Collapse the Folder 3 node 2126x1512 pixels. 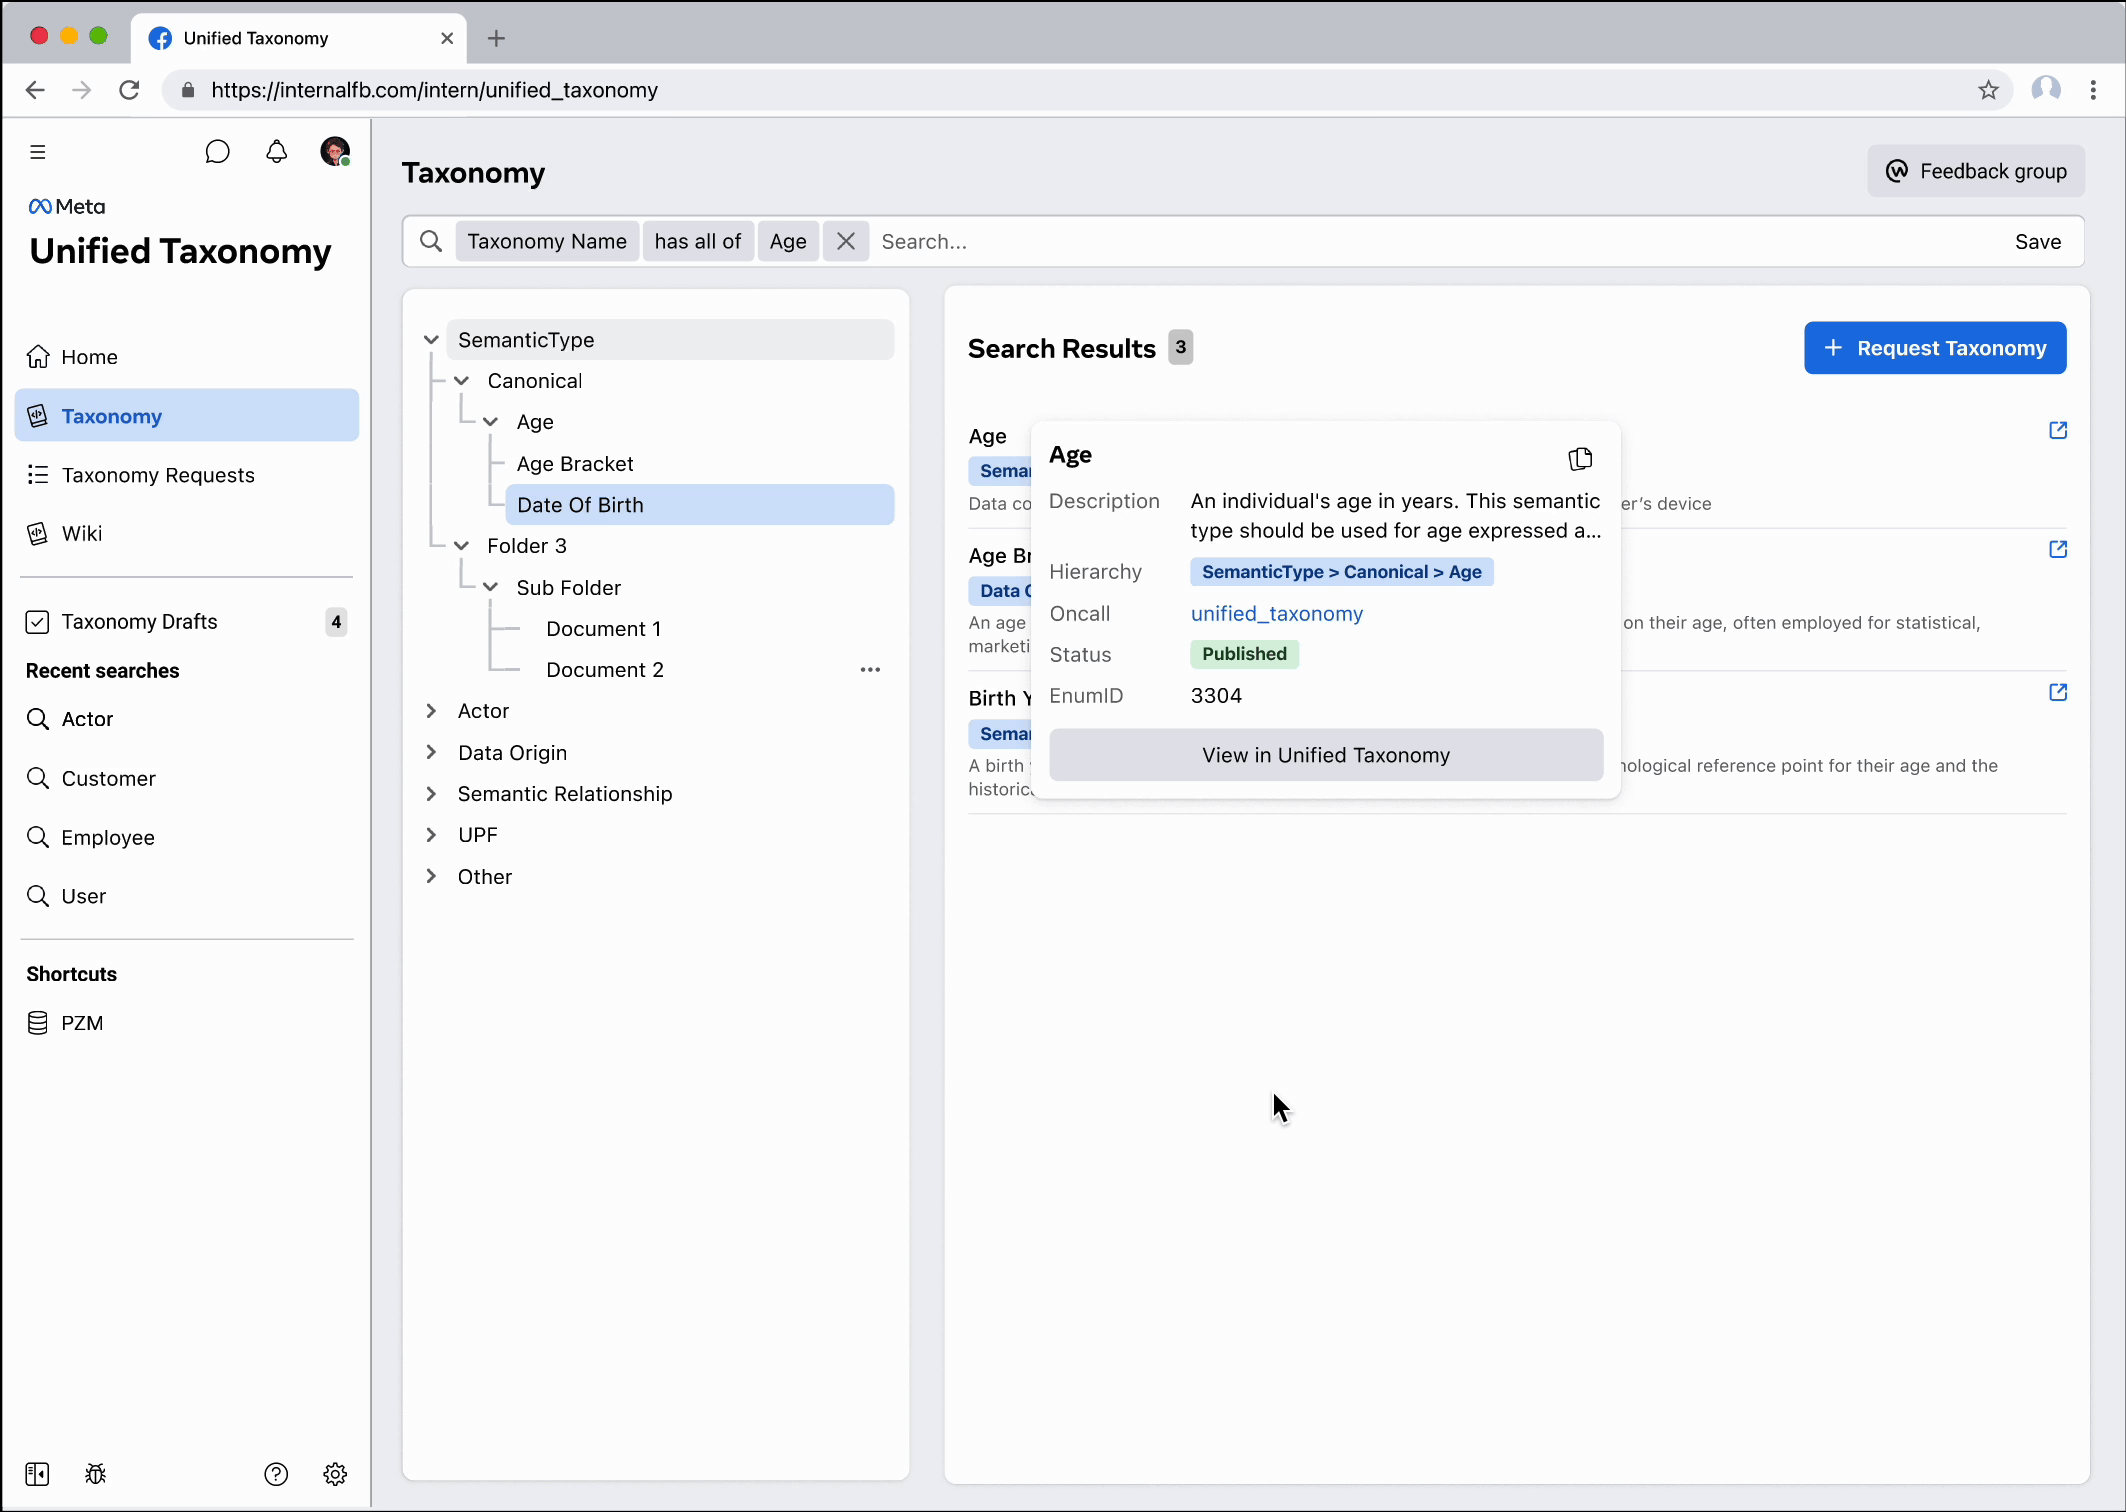click(x=461, y=546)
